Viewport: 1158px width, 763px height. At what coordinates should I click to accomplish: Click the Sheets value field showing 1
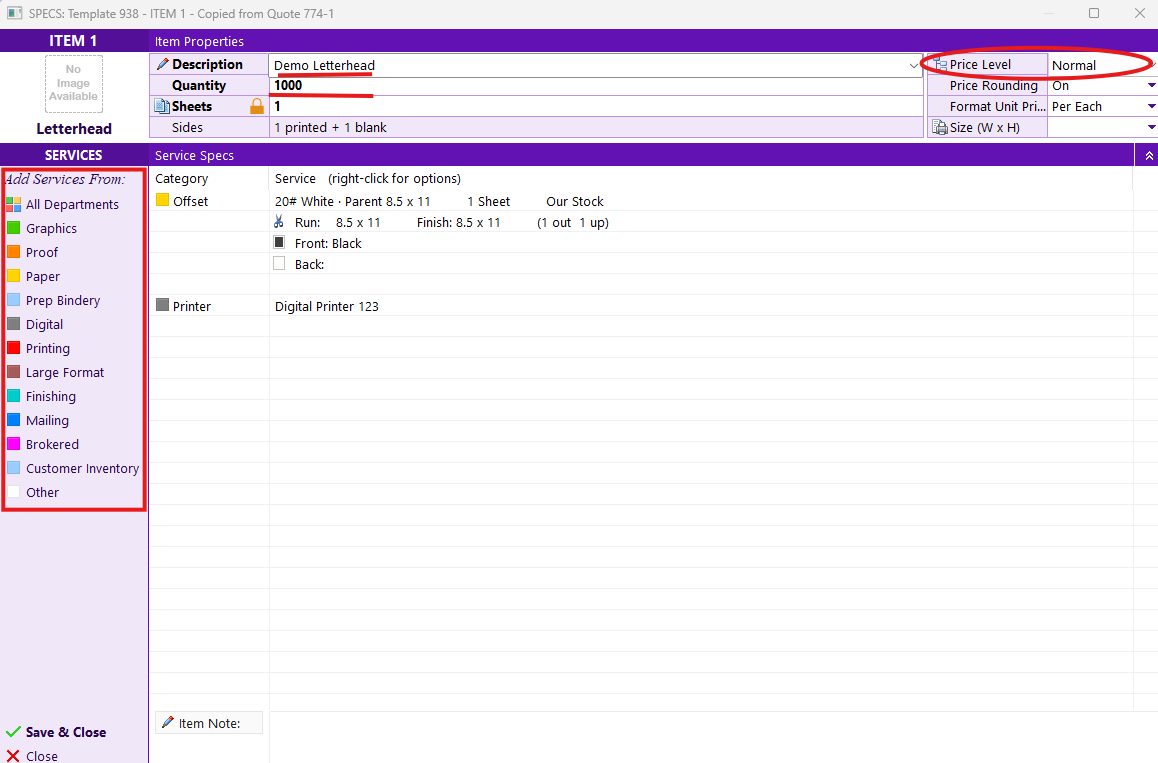click(596, 106)
